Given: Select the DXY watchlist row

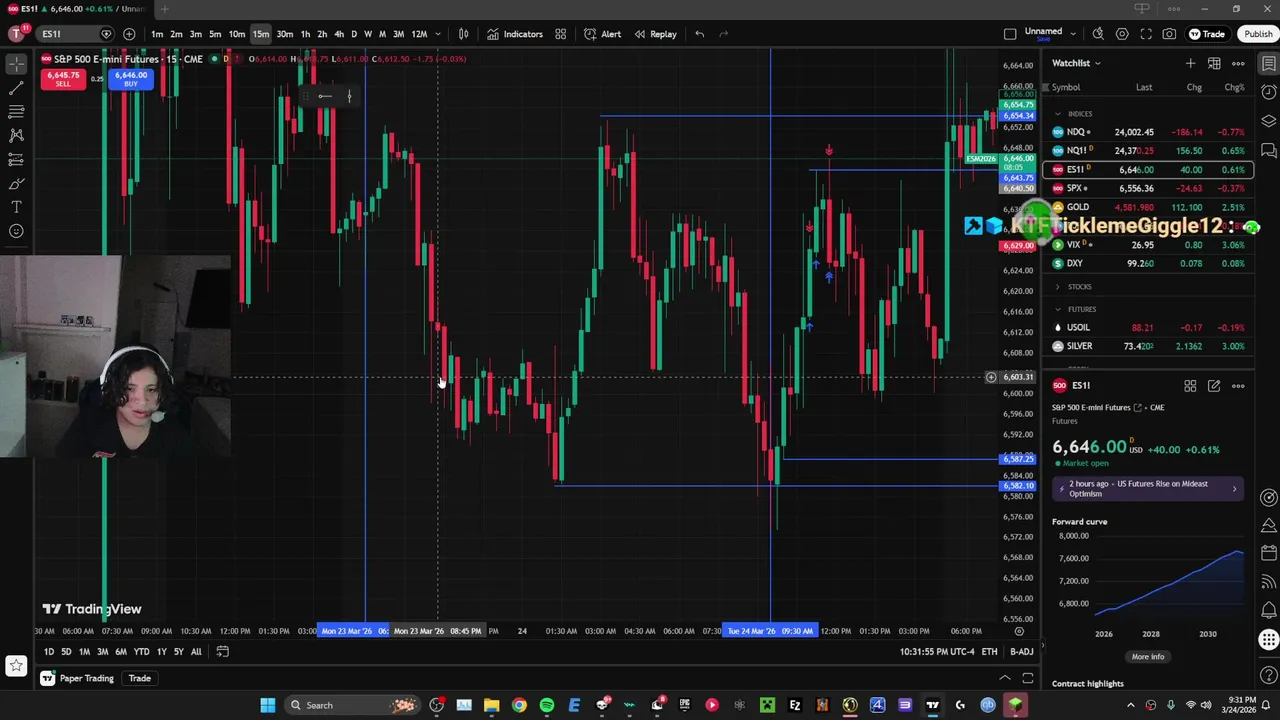Looking at the screenshot, I should (1147, 264).
